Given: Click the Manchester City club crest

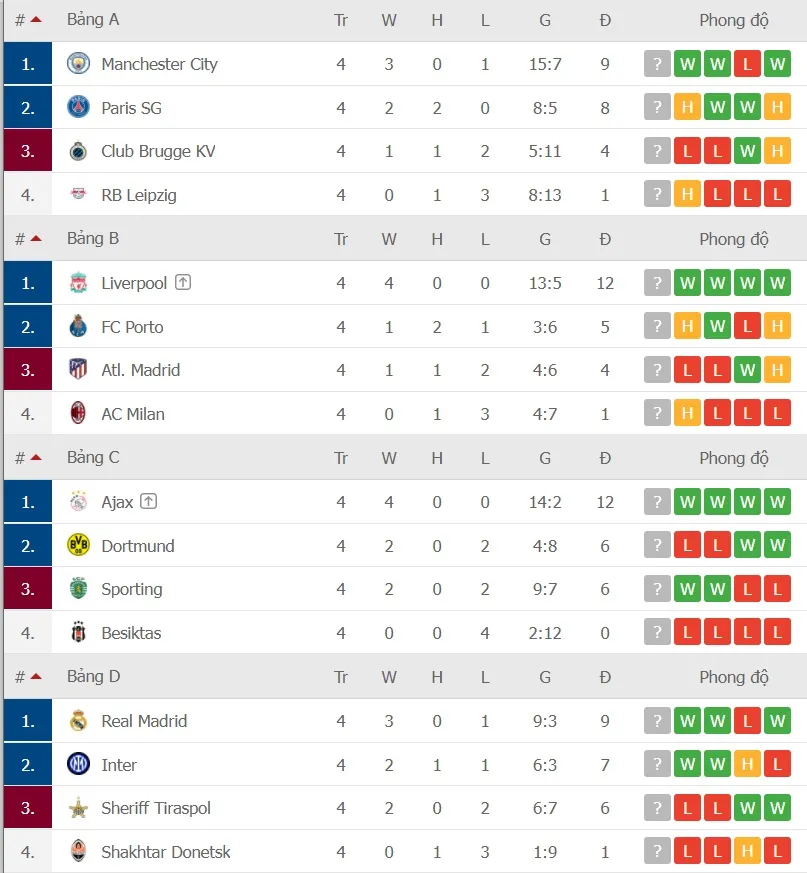Looking at the screenshot, I should pyautogui.click(x=80, y=63).
